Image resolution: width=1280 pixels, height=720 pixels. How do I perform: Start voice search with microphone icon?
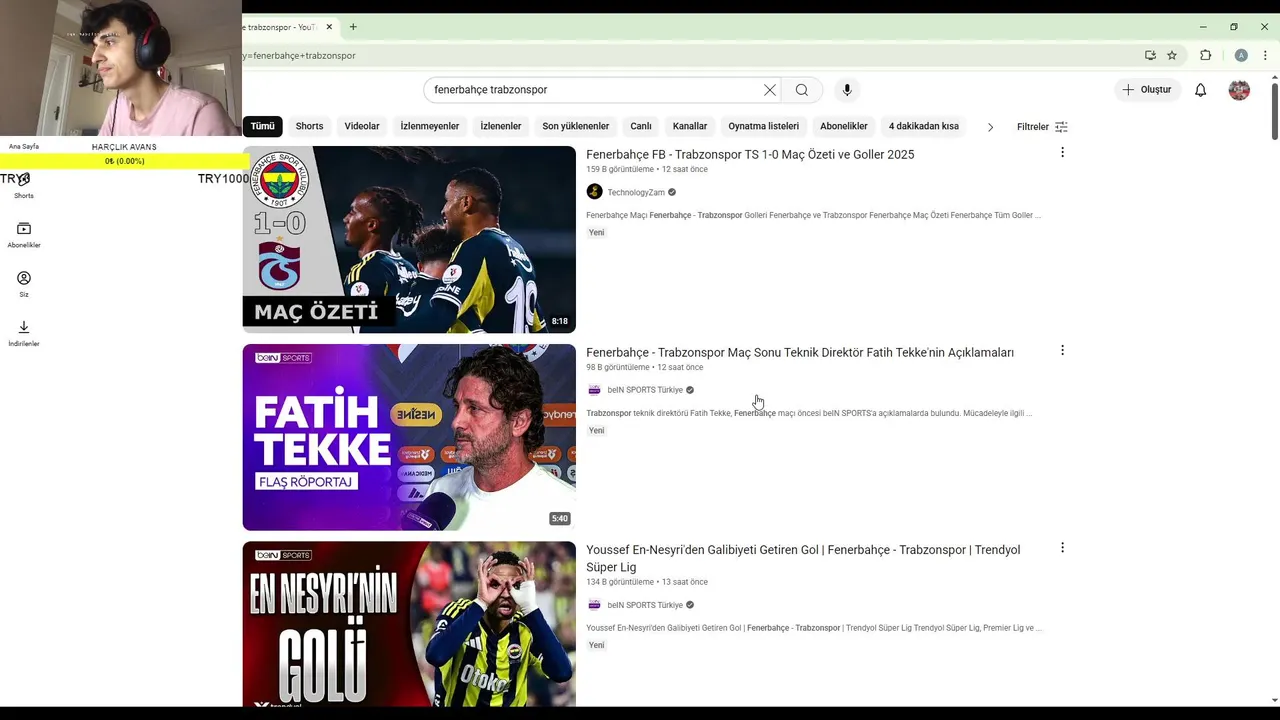coord(847,90)
